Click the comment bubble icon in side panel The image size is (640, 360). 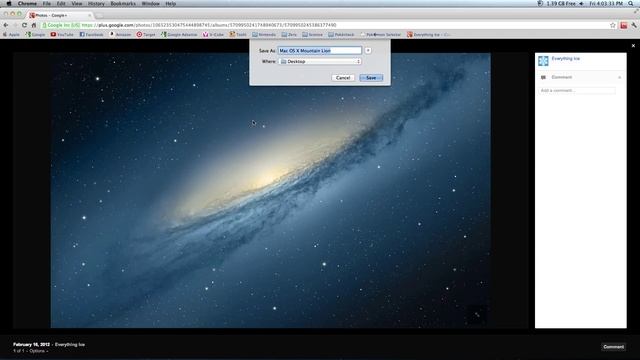(x=543, y=77)
